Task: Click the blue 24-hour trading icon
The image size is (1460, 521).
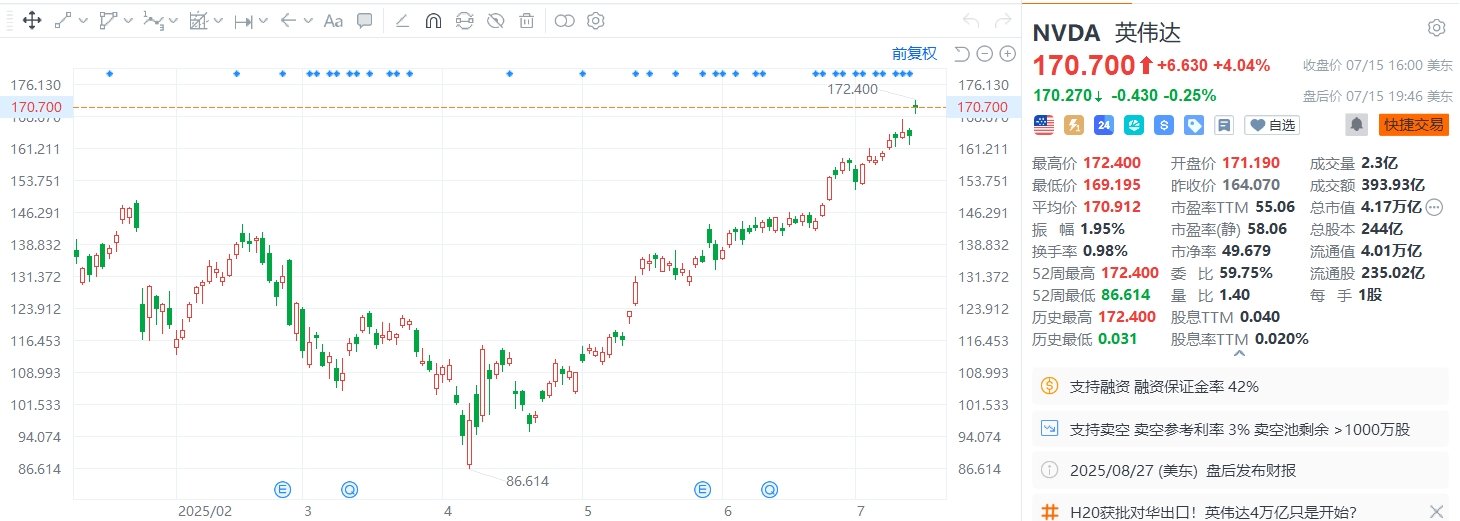Action: [1104, 125]
